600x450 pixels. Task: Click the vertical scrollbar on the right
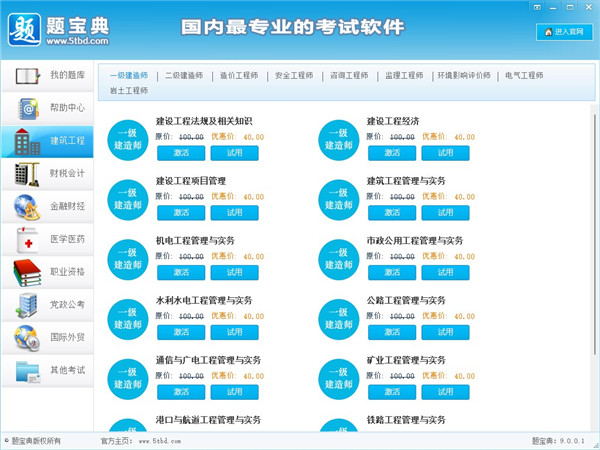pos(594,220)
